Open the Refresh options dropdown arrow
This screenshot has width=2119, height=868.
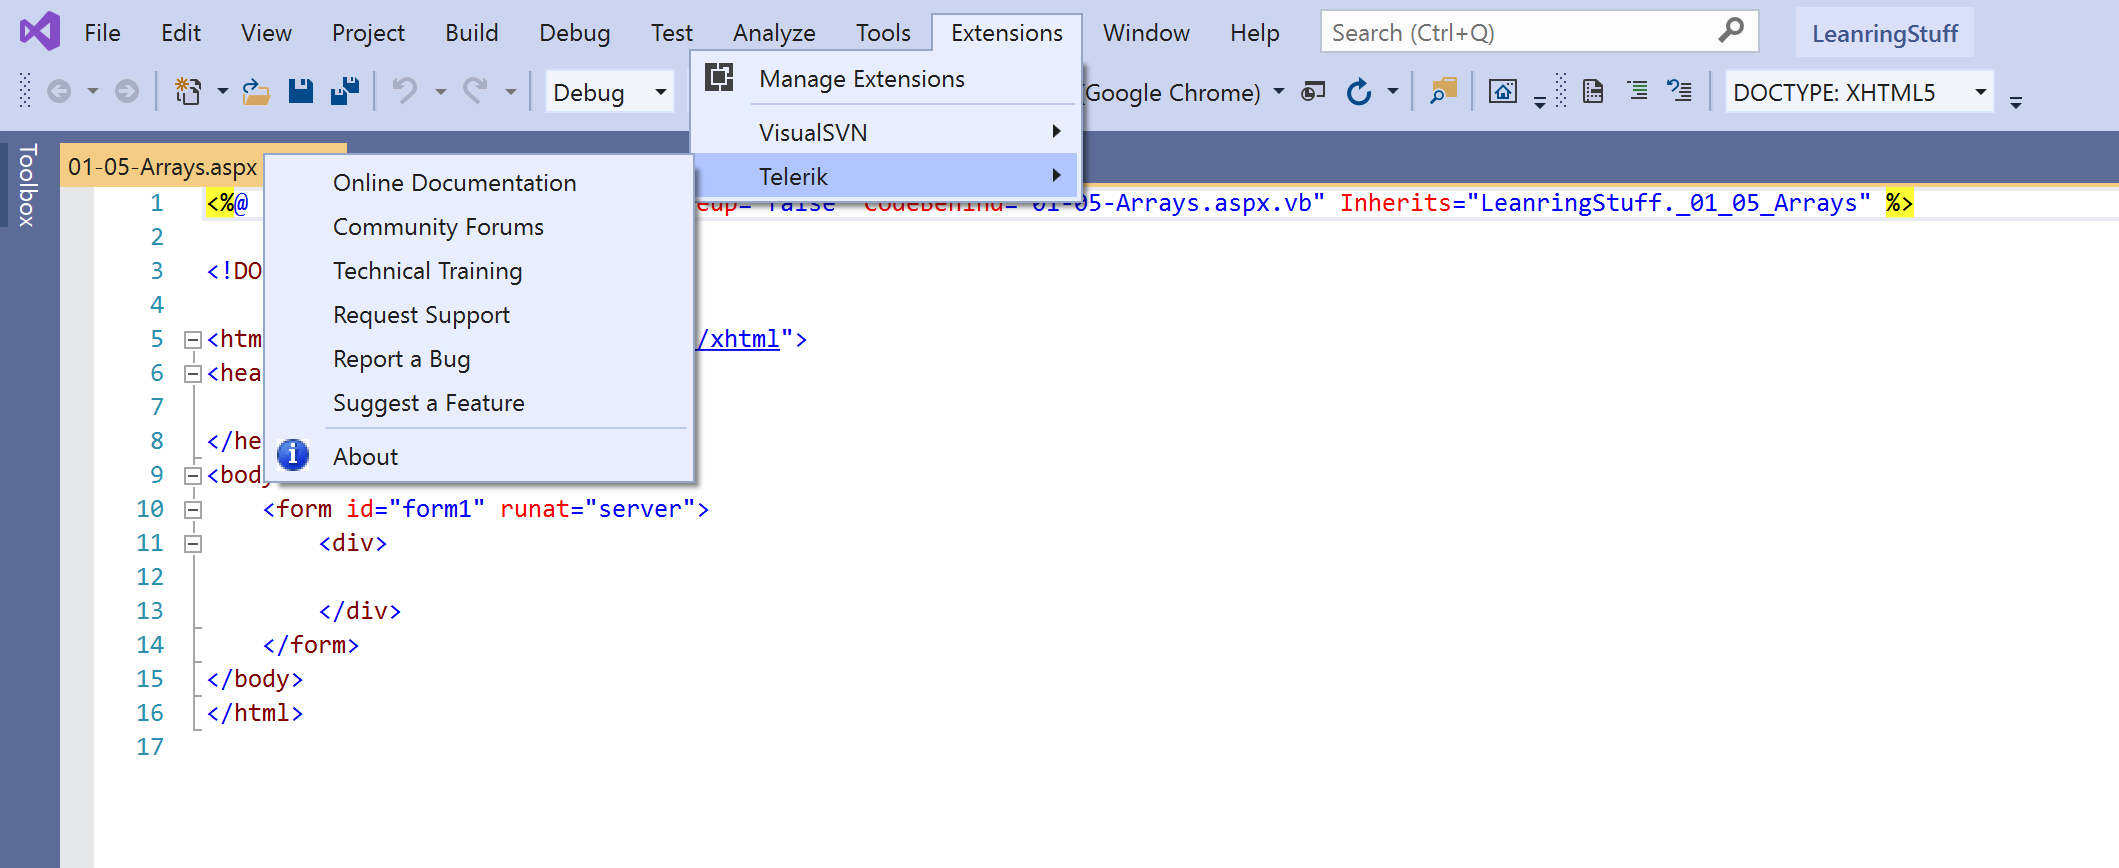click(1392, 92)
